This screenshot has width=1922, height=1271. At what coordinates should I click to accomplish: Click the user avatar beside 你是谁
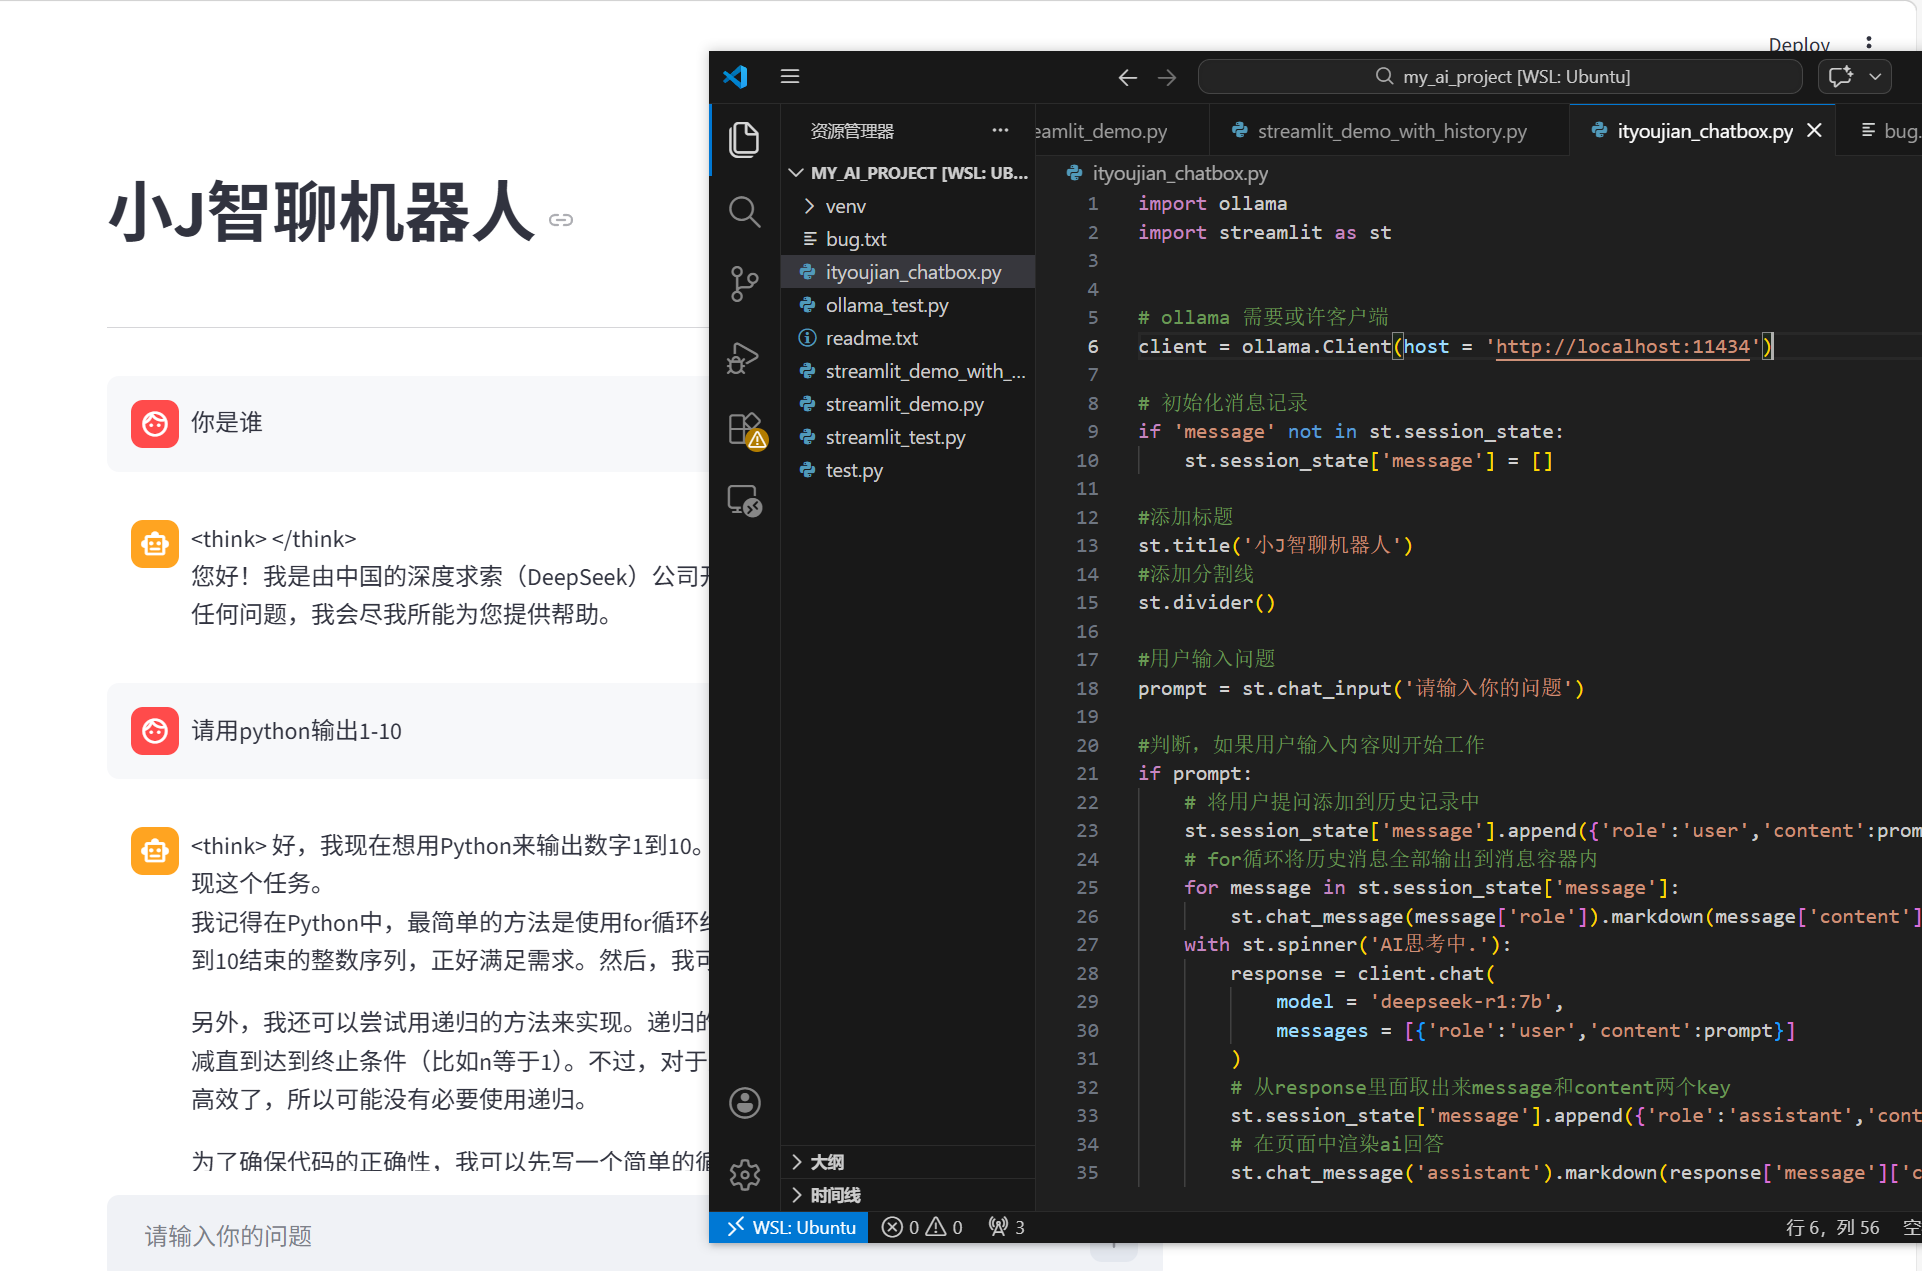(155, 424)
